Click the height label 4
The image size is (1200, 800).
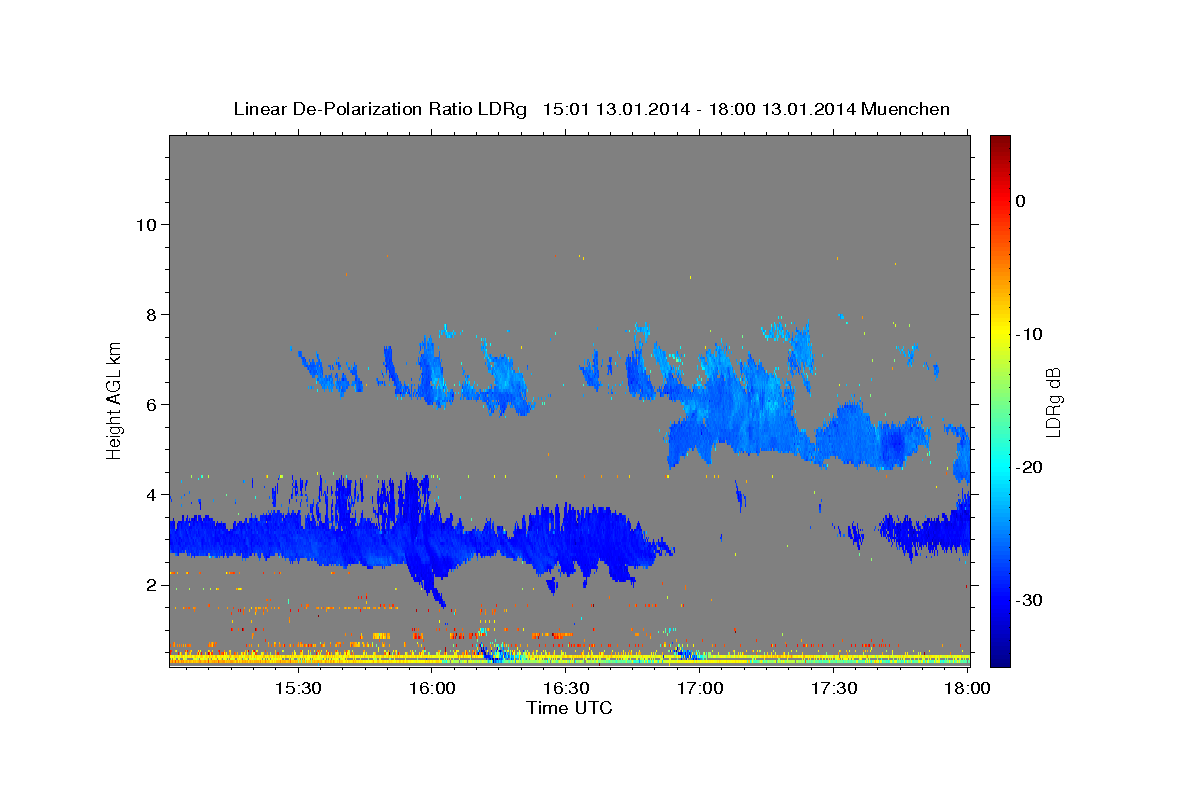(151, 494)
